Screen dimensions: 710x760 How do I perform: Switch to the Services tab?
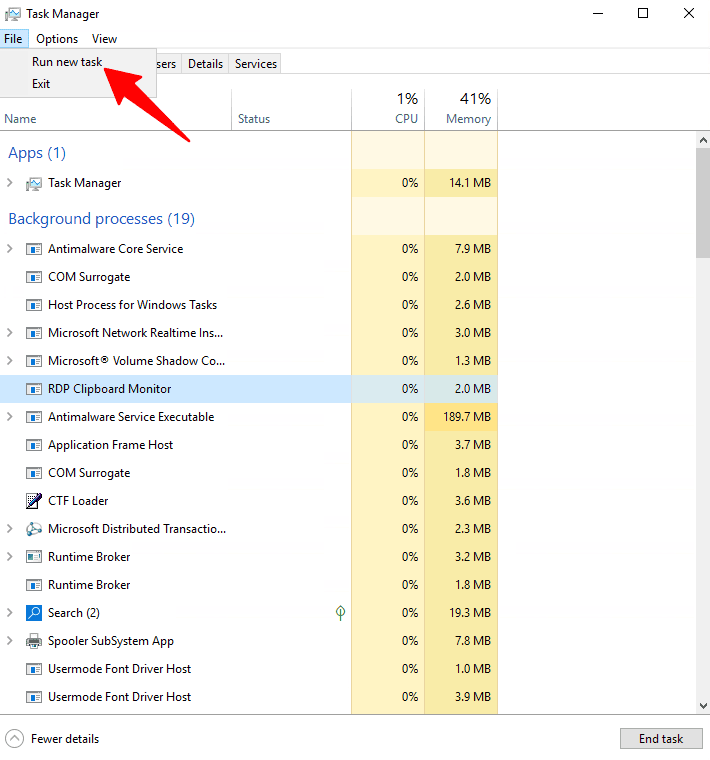click(255, 64)
